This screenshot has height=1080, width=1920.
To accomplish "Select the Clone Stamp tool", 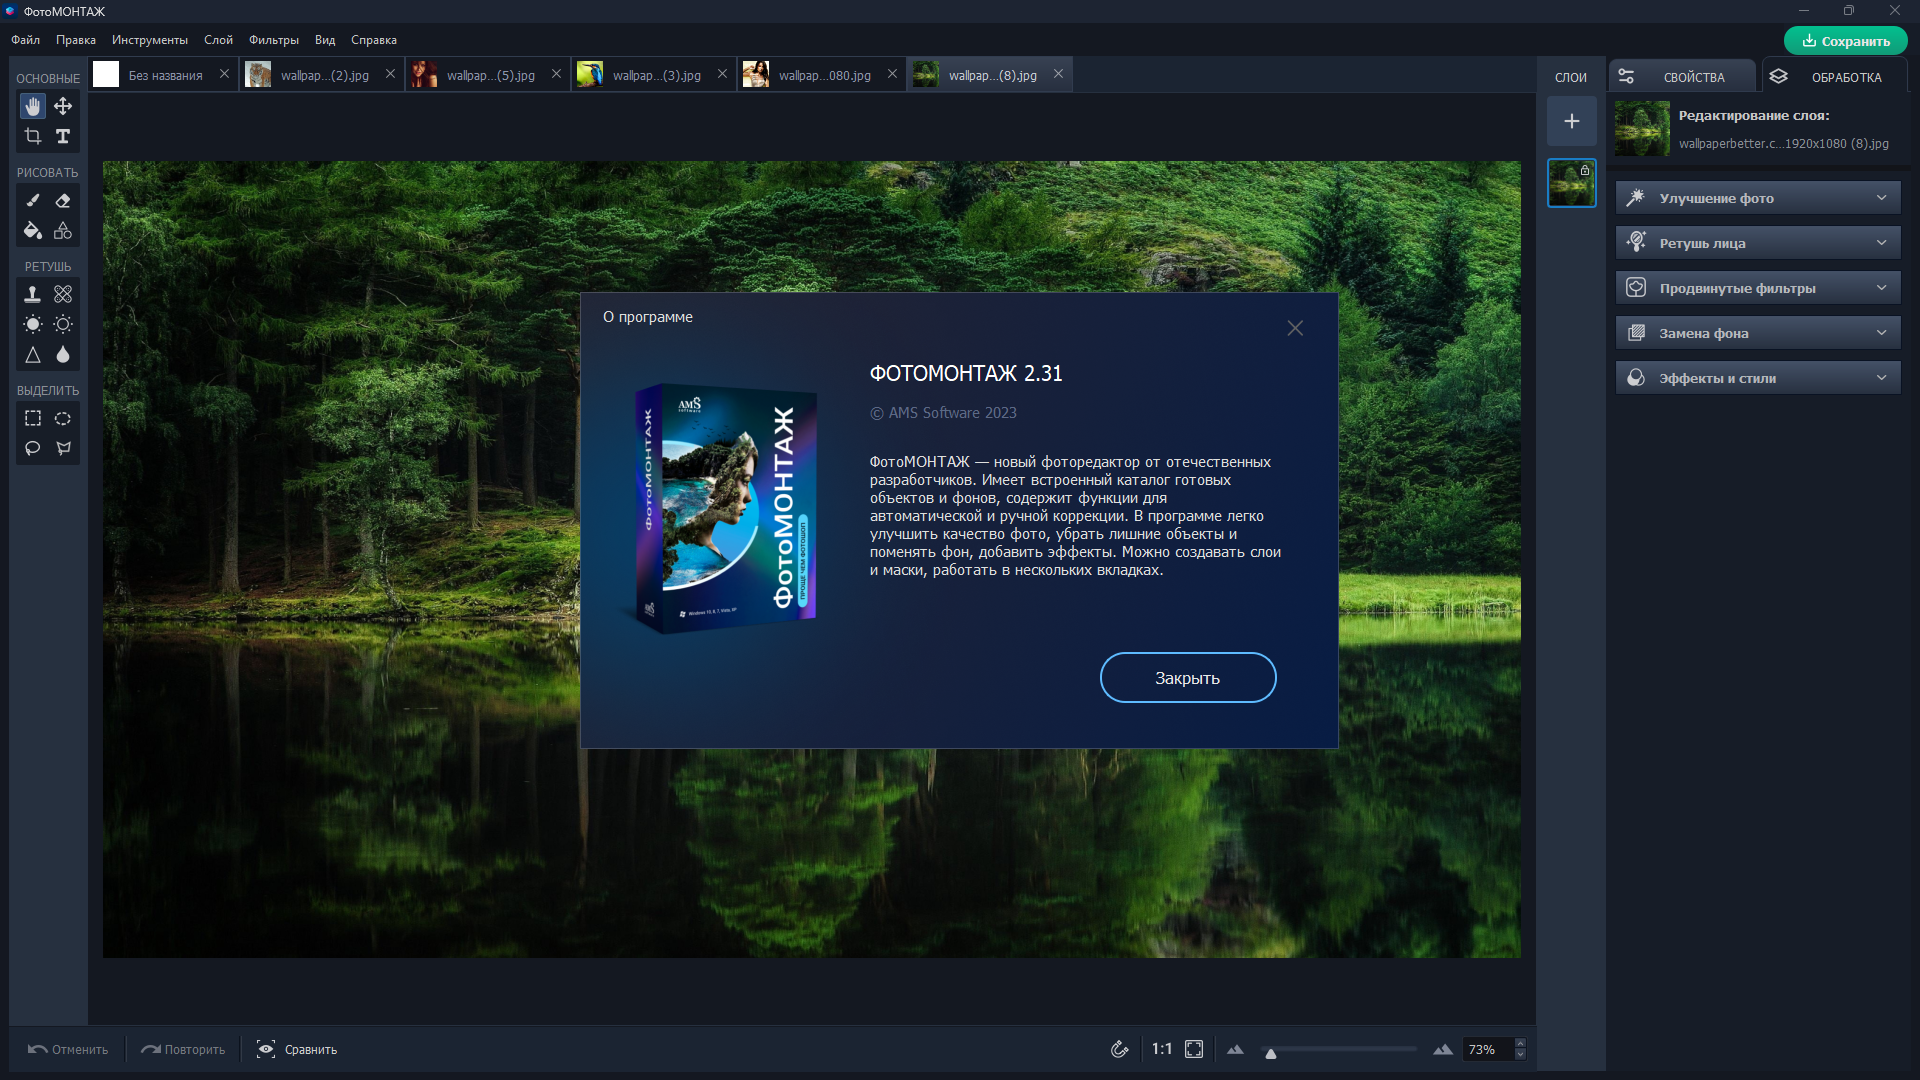I will (x=33, y=294).
